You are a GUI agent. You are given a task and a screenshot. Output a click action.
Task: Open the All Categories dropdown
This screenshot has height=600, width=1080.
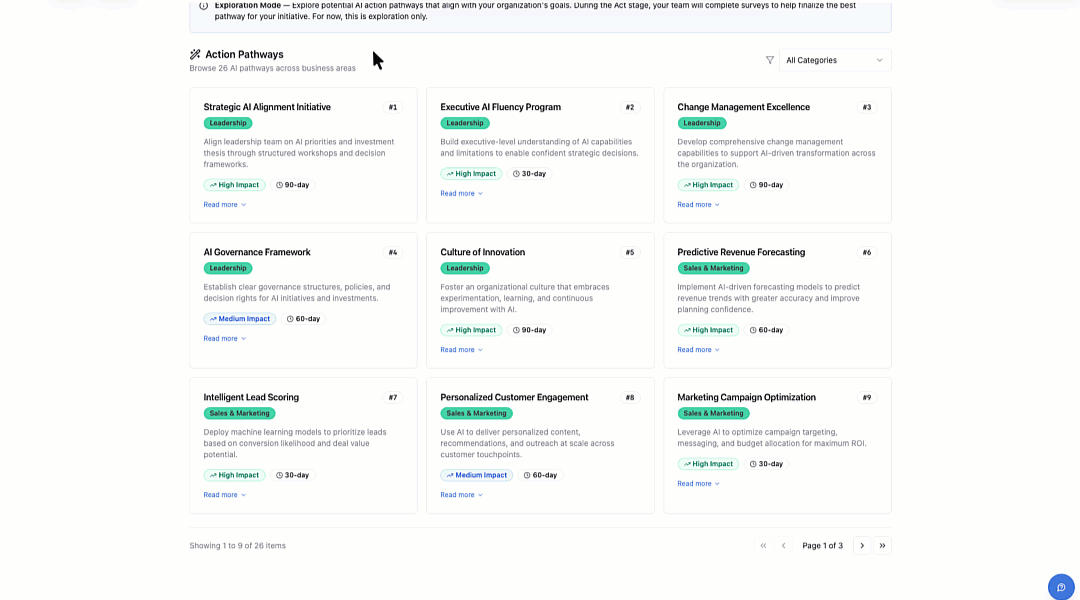835,60
